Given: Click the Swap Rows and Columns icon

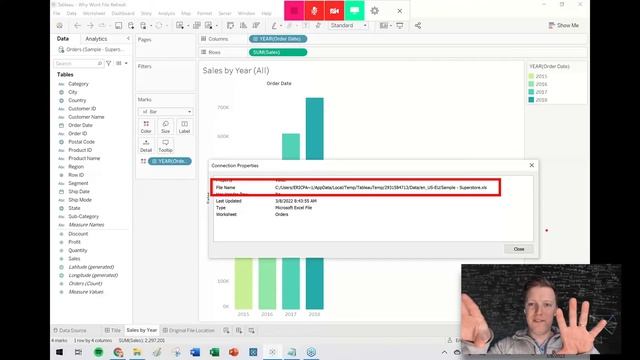Looking at the screenshot, I should click(231, 25).
